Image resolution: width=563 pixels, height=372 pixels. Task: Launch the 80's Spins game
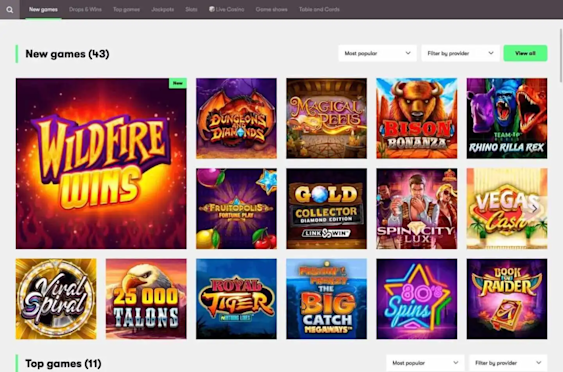coord(417,299)
